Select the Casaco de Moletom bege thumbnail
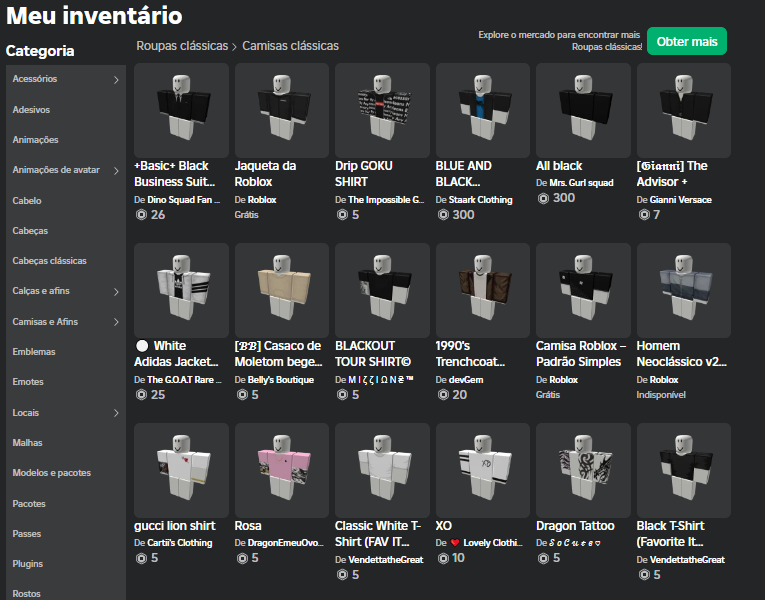Screen dimensions: 765x600 [x=282, y=290]
